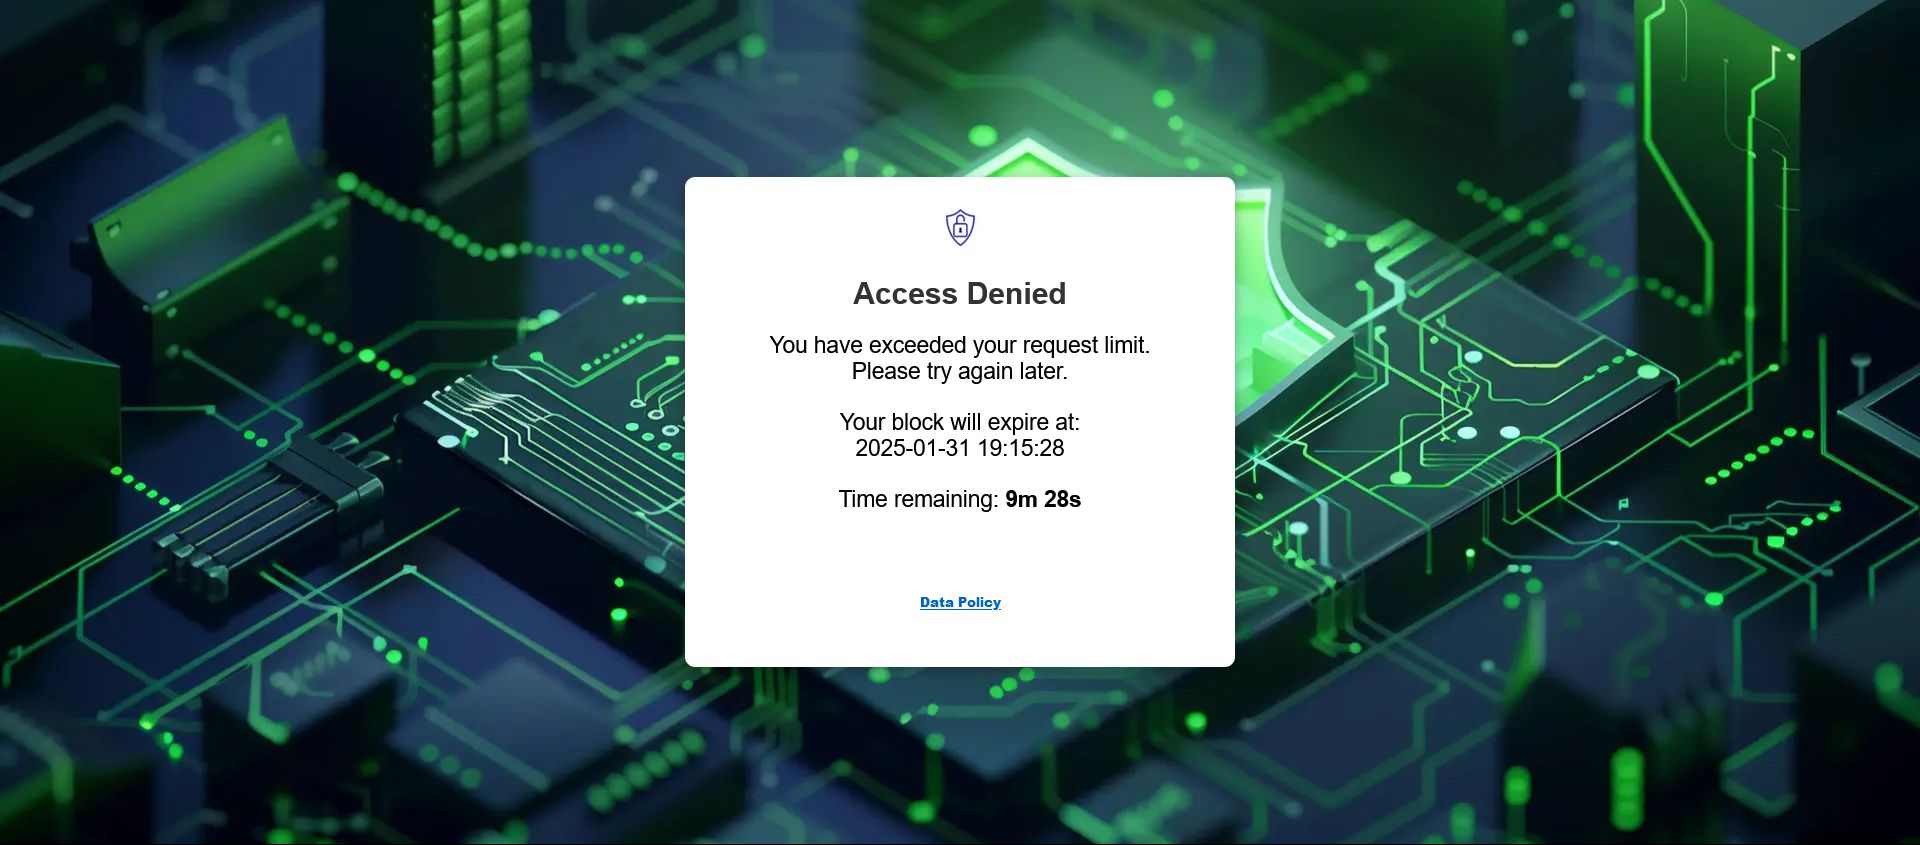This screenshot has height=845, width=1920.
Task: Click empty white space below Data Policy link
Action: pos(960,638)
